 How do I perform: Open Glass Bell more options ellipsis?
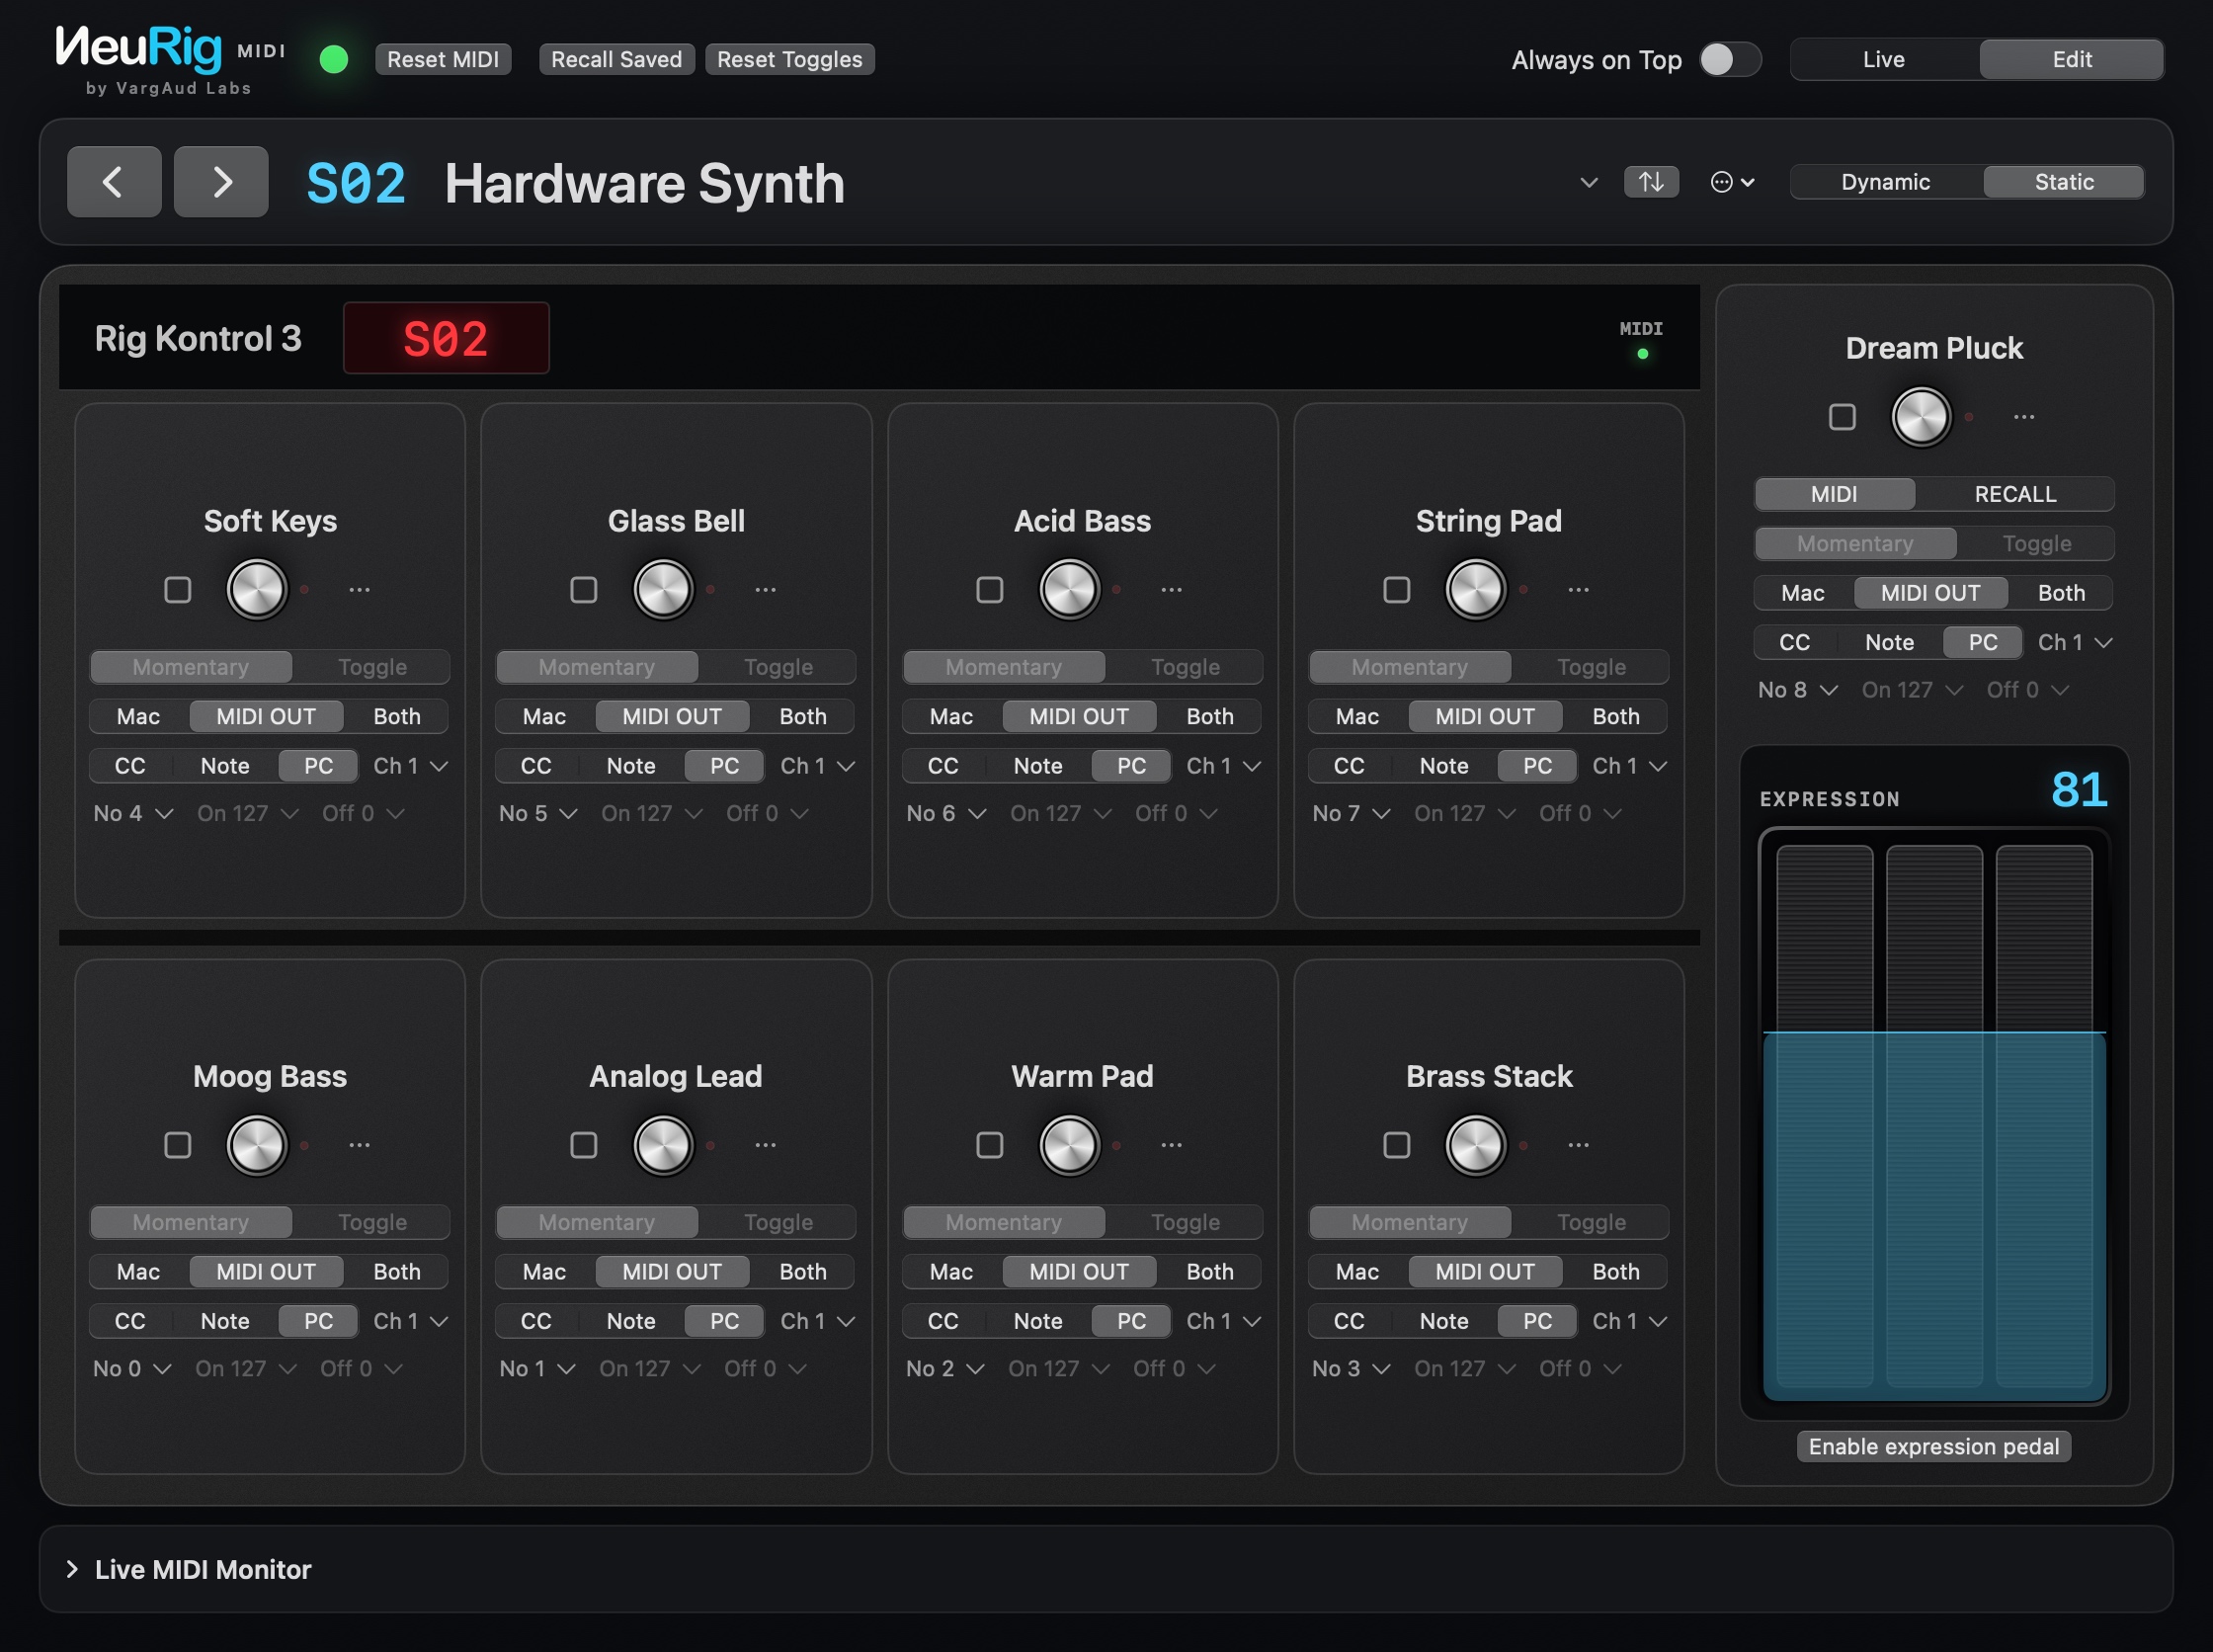tap(766, 590)
